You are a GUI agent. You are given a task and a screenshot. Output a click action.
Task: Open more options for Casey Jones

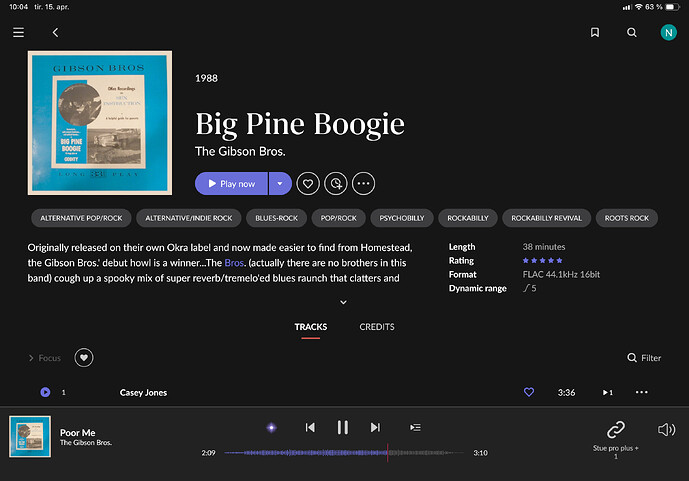coord(642,392)
